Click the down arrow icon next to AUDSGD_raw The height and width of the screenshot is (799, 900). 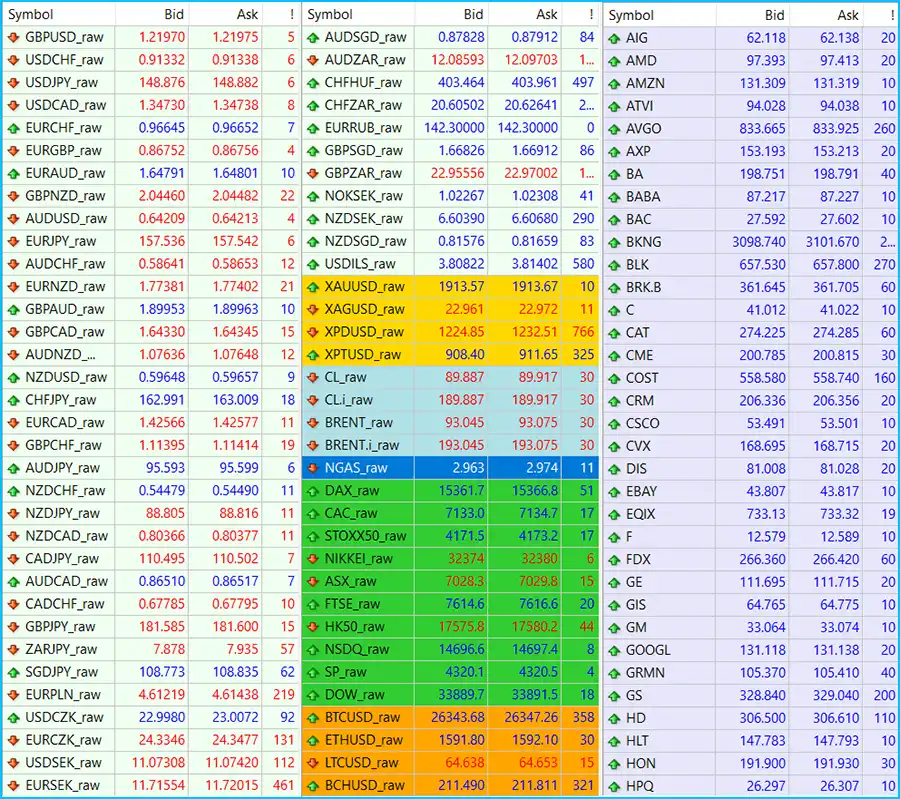tap(313, 37)
